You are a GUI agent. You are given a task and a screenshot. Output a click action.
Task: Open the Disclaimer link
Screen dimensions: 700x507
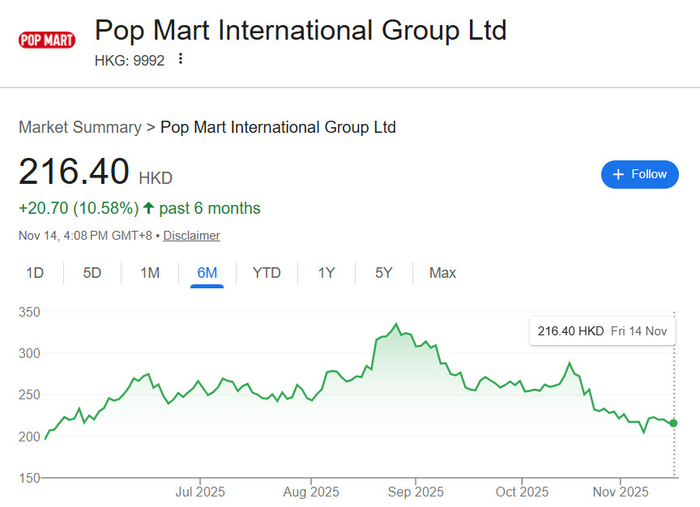coord(191,235)
